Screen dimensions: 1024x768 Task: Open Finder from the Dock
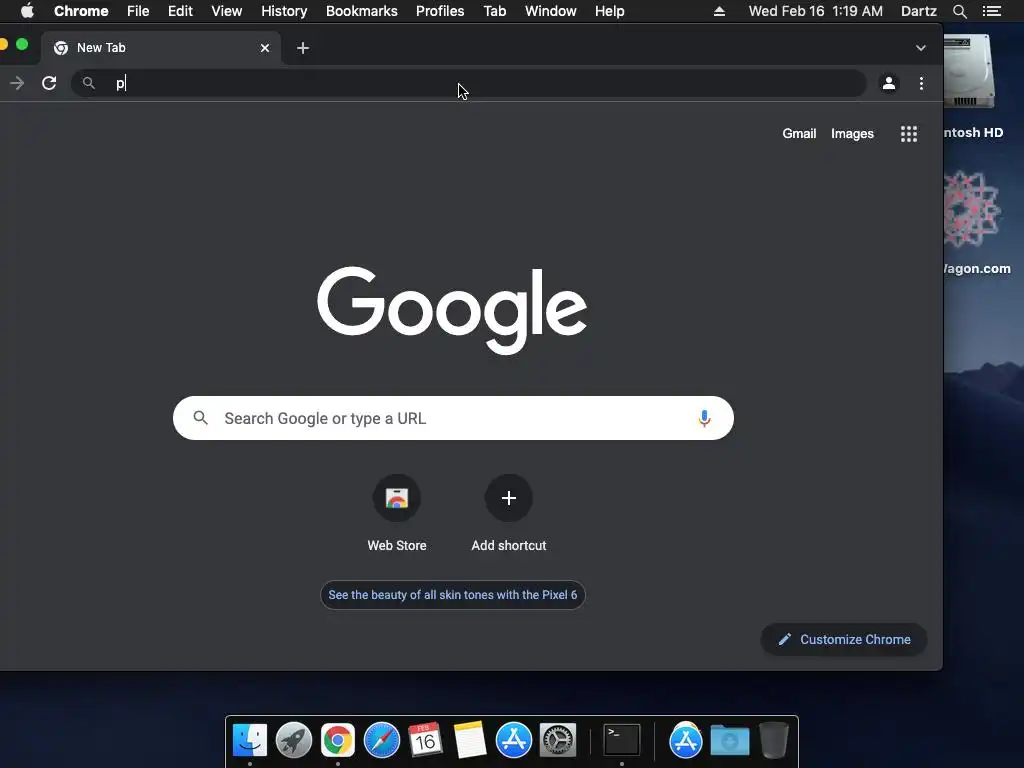[x=249, y=740]
